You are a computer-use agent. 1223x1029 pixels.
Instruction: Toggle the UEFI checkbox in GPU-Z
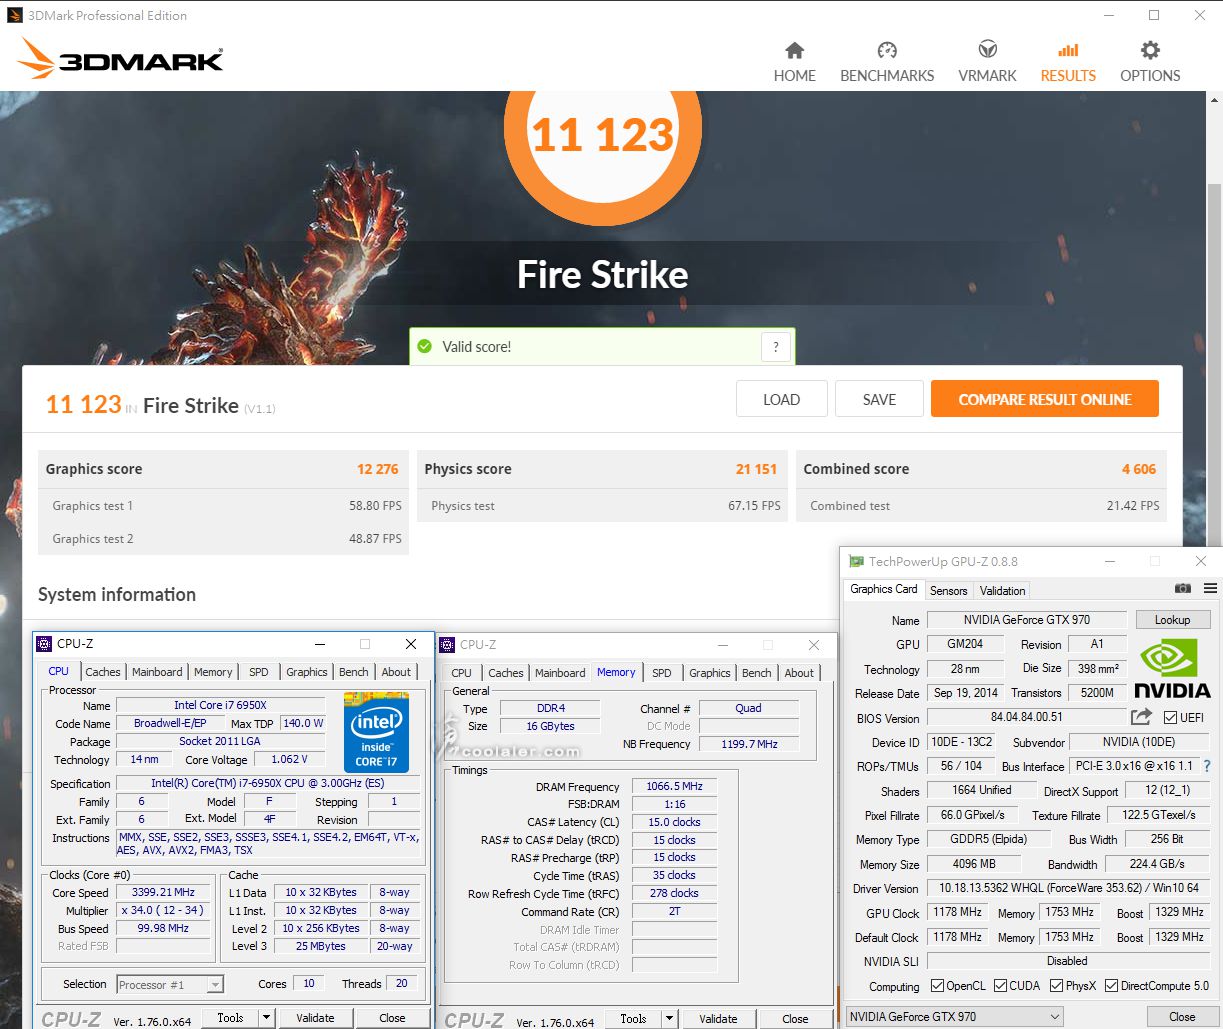click(x=1171, y=718)
